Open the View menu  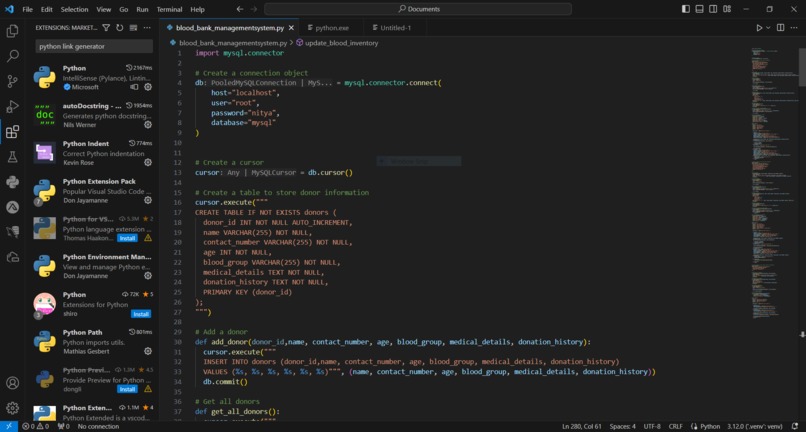[x=103, y=9]
